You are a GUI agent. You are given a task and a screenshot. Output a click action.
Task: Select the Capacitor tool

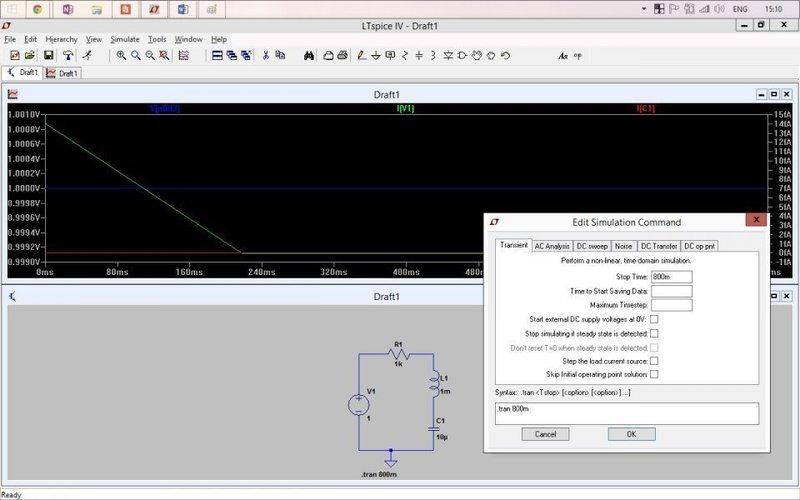[x=419, y=56]
